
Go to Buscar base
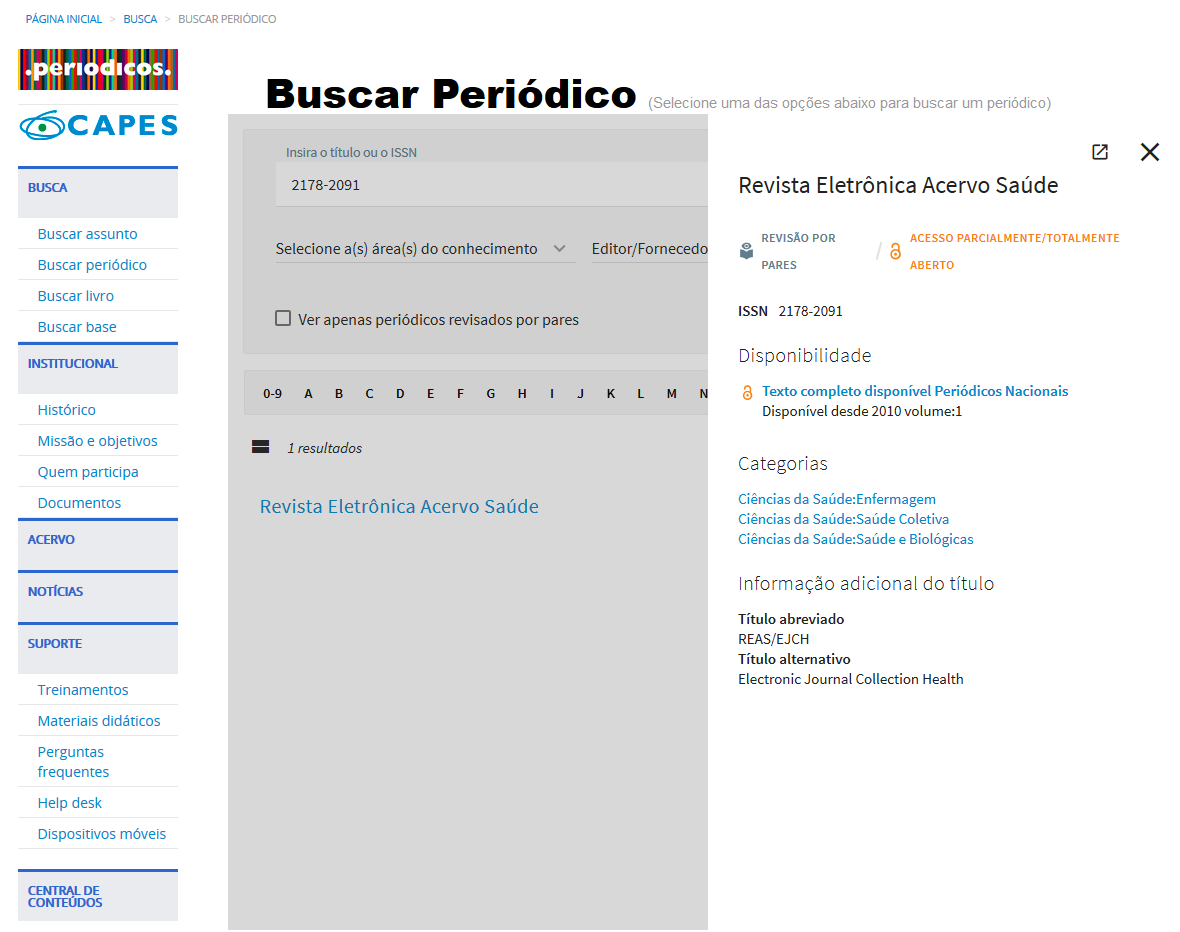(77, 327)
